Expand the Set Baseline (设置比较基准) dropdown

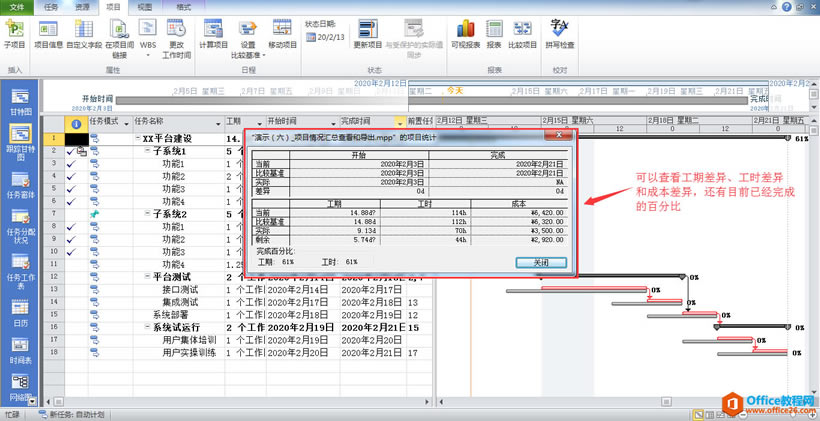point(248,51)
